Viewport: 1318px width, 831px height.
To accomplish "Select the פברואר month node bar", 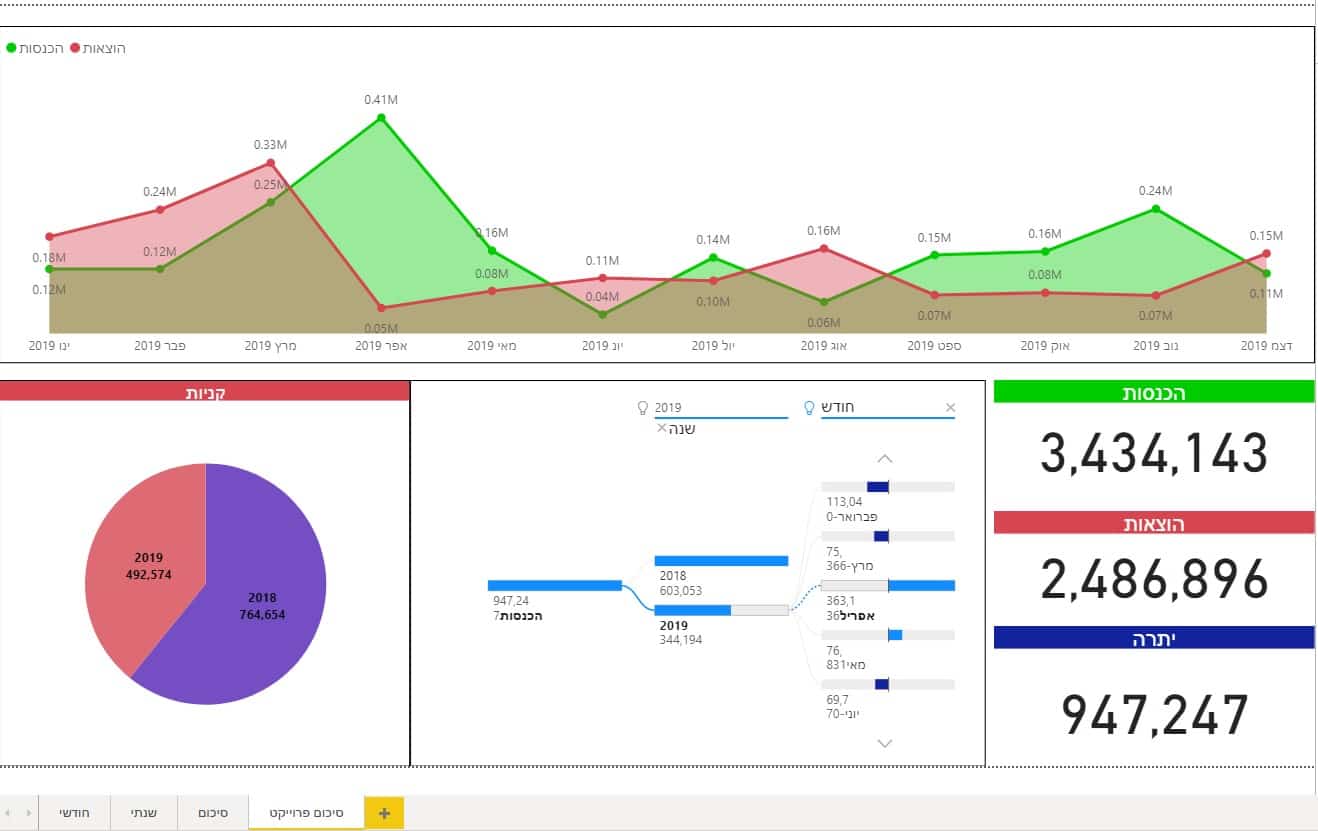I will tap(888, 487).
